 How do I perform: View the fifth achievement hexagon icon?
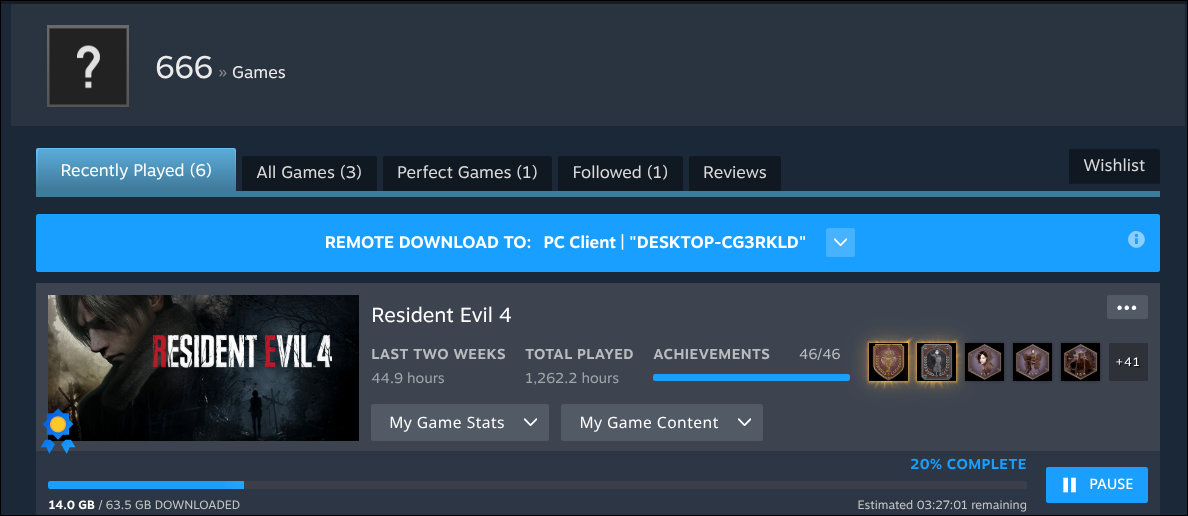point(1080,362)
